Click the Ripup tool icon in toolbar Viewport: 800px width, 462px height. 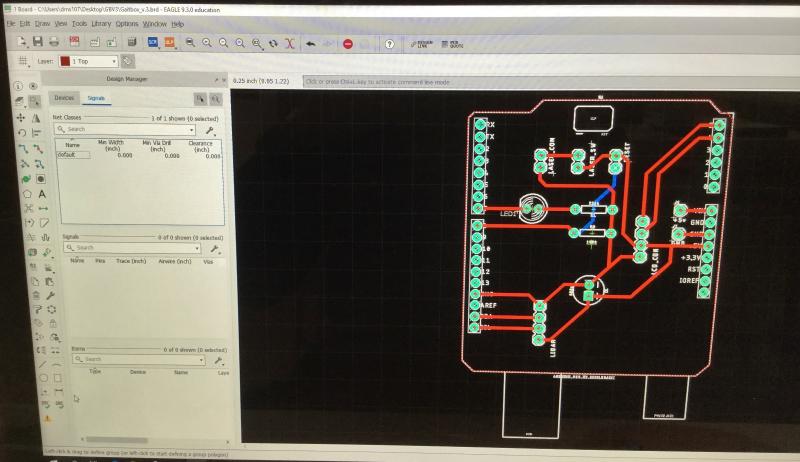point(289,44)
